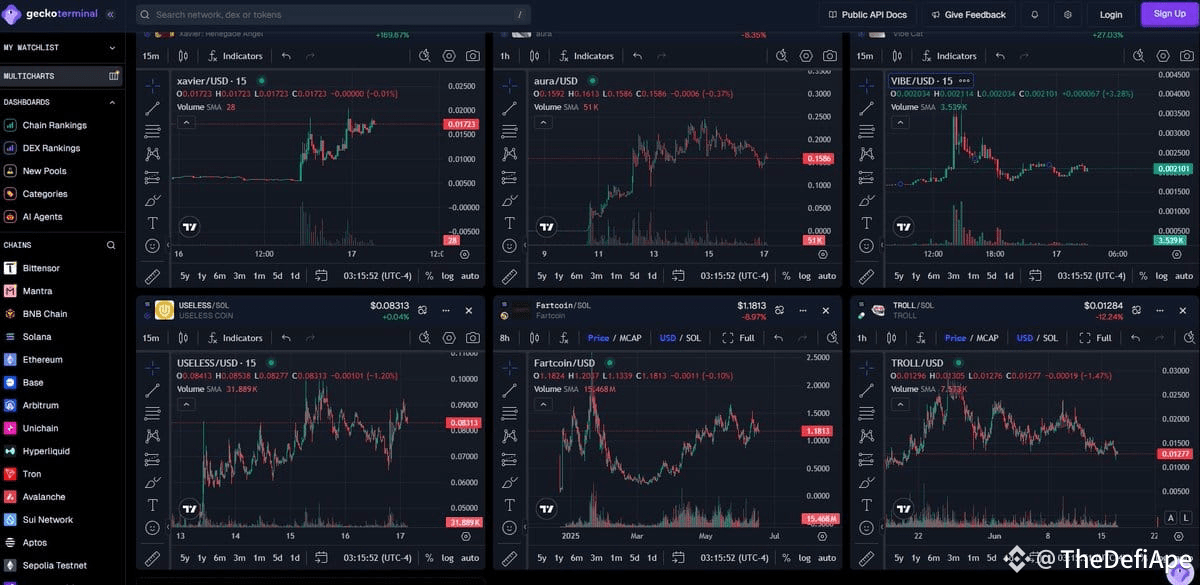The height and width of the screenshot is (585, 1200).
Task: Collapse the indicator legend in aura chart
Action: tap(543, 122)
